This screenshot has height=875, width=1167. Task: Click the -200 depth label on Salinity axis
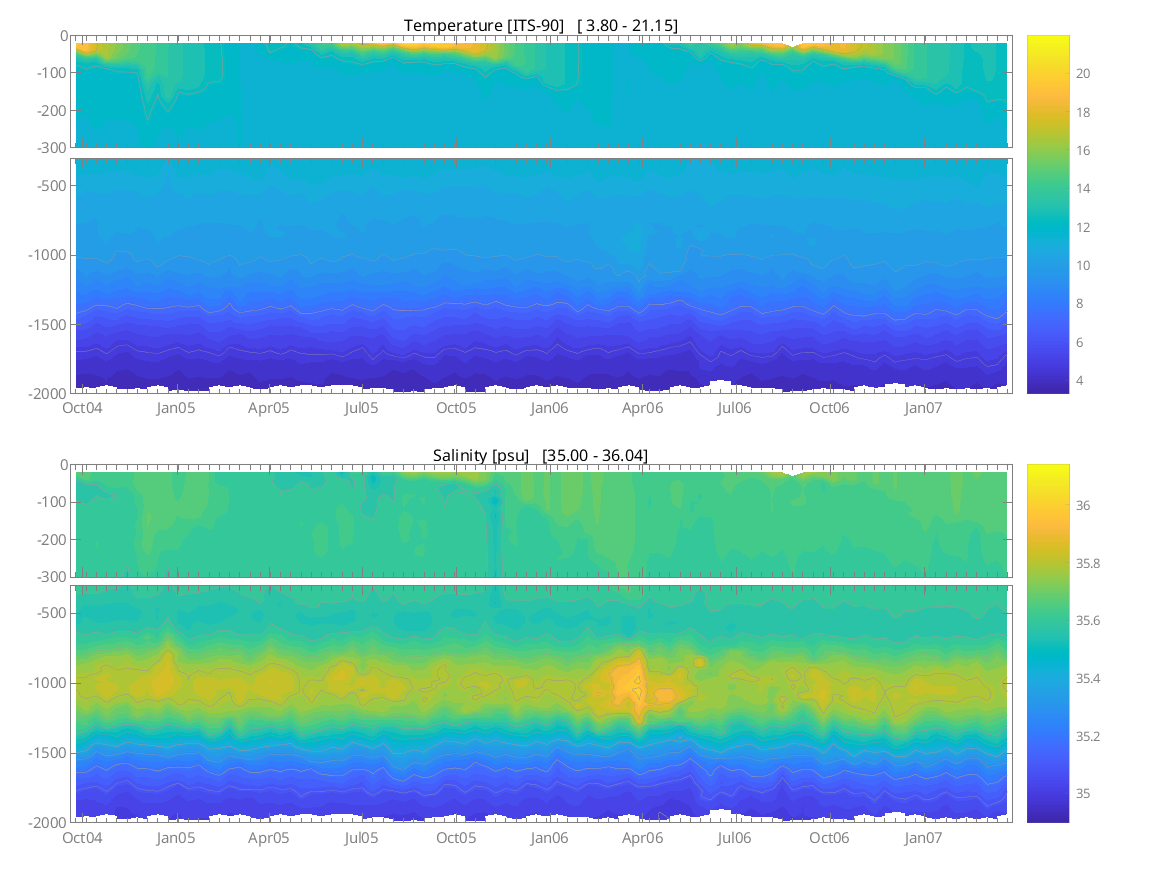click(x=52, y=540)
